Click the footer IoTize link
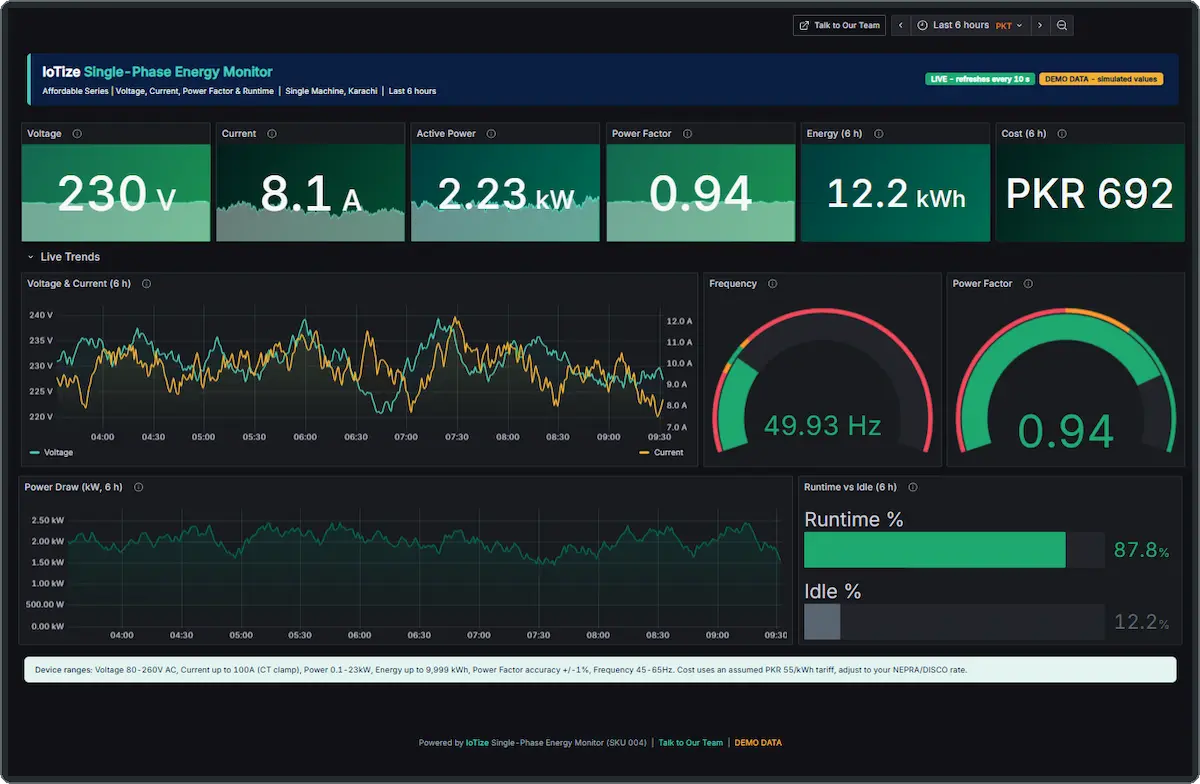This screenshot has height=784, width=1200. coord(478,743)
